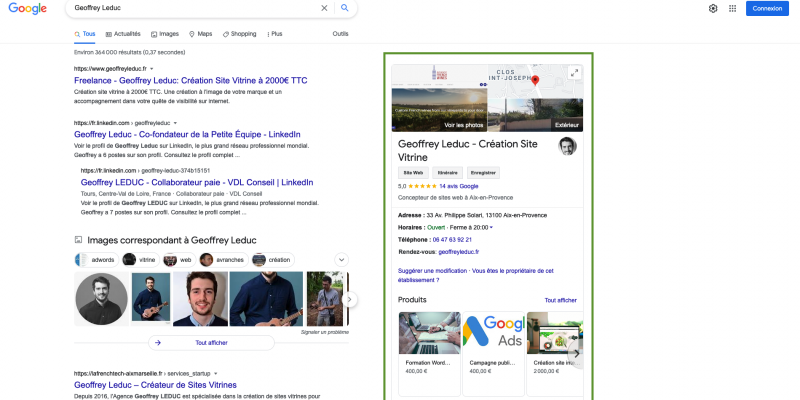Select the adwords image filter chip
This screenshot has width=800, height=400.
[96, 260]
